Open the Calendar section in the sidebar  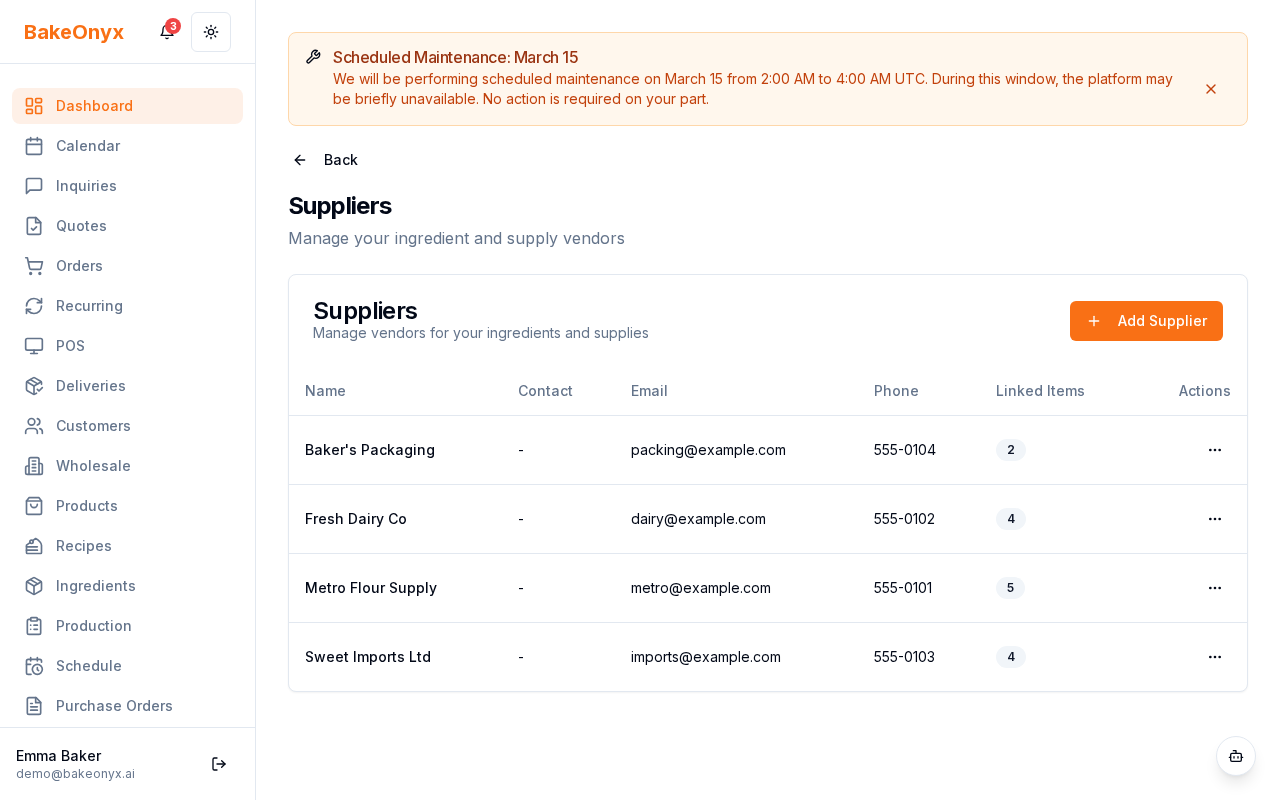click(88, 146)
